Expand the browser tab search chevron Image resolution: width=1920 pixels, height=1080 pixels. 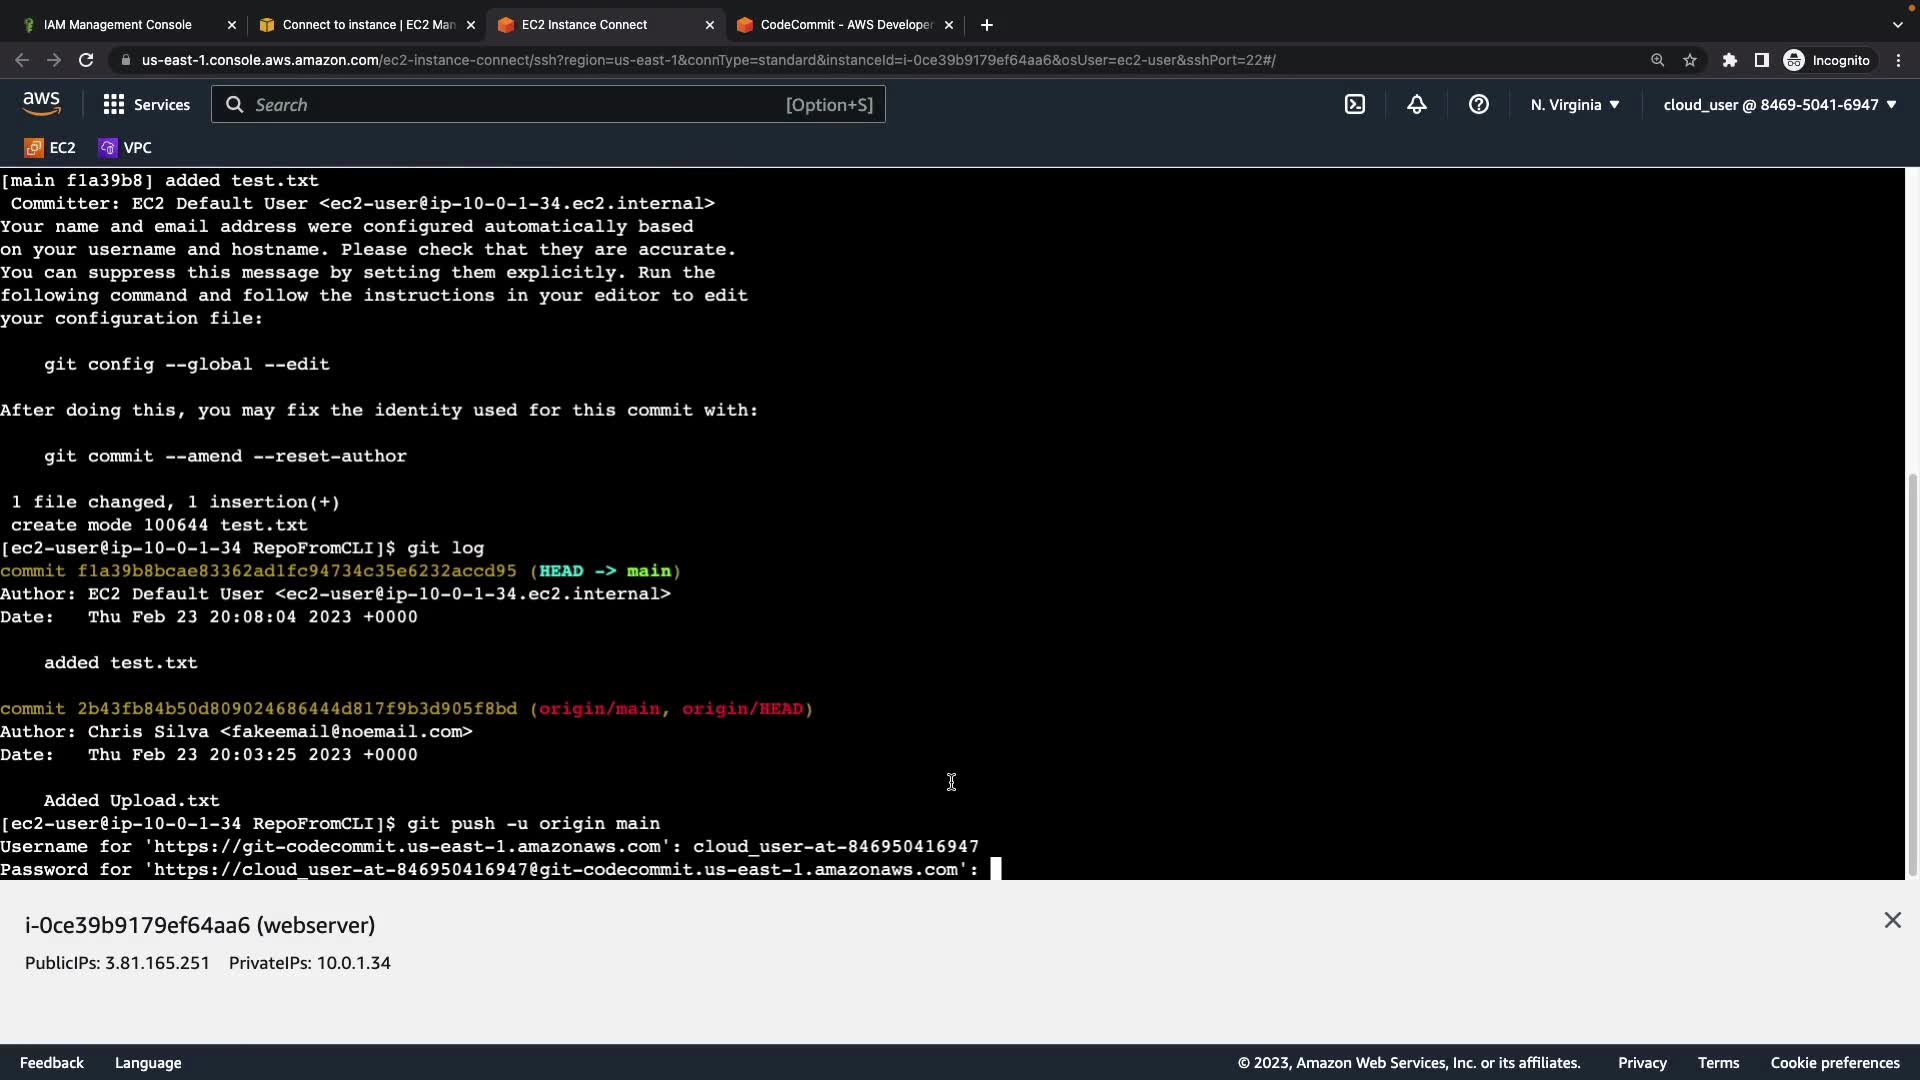pos(1897,24)
